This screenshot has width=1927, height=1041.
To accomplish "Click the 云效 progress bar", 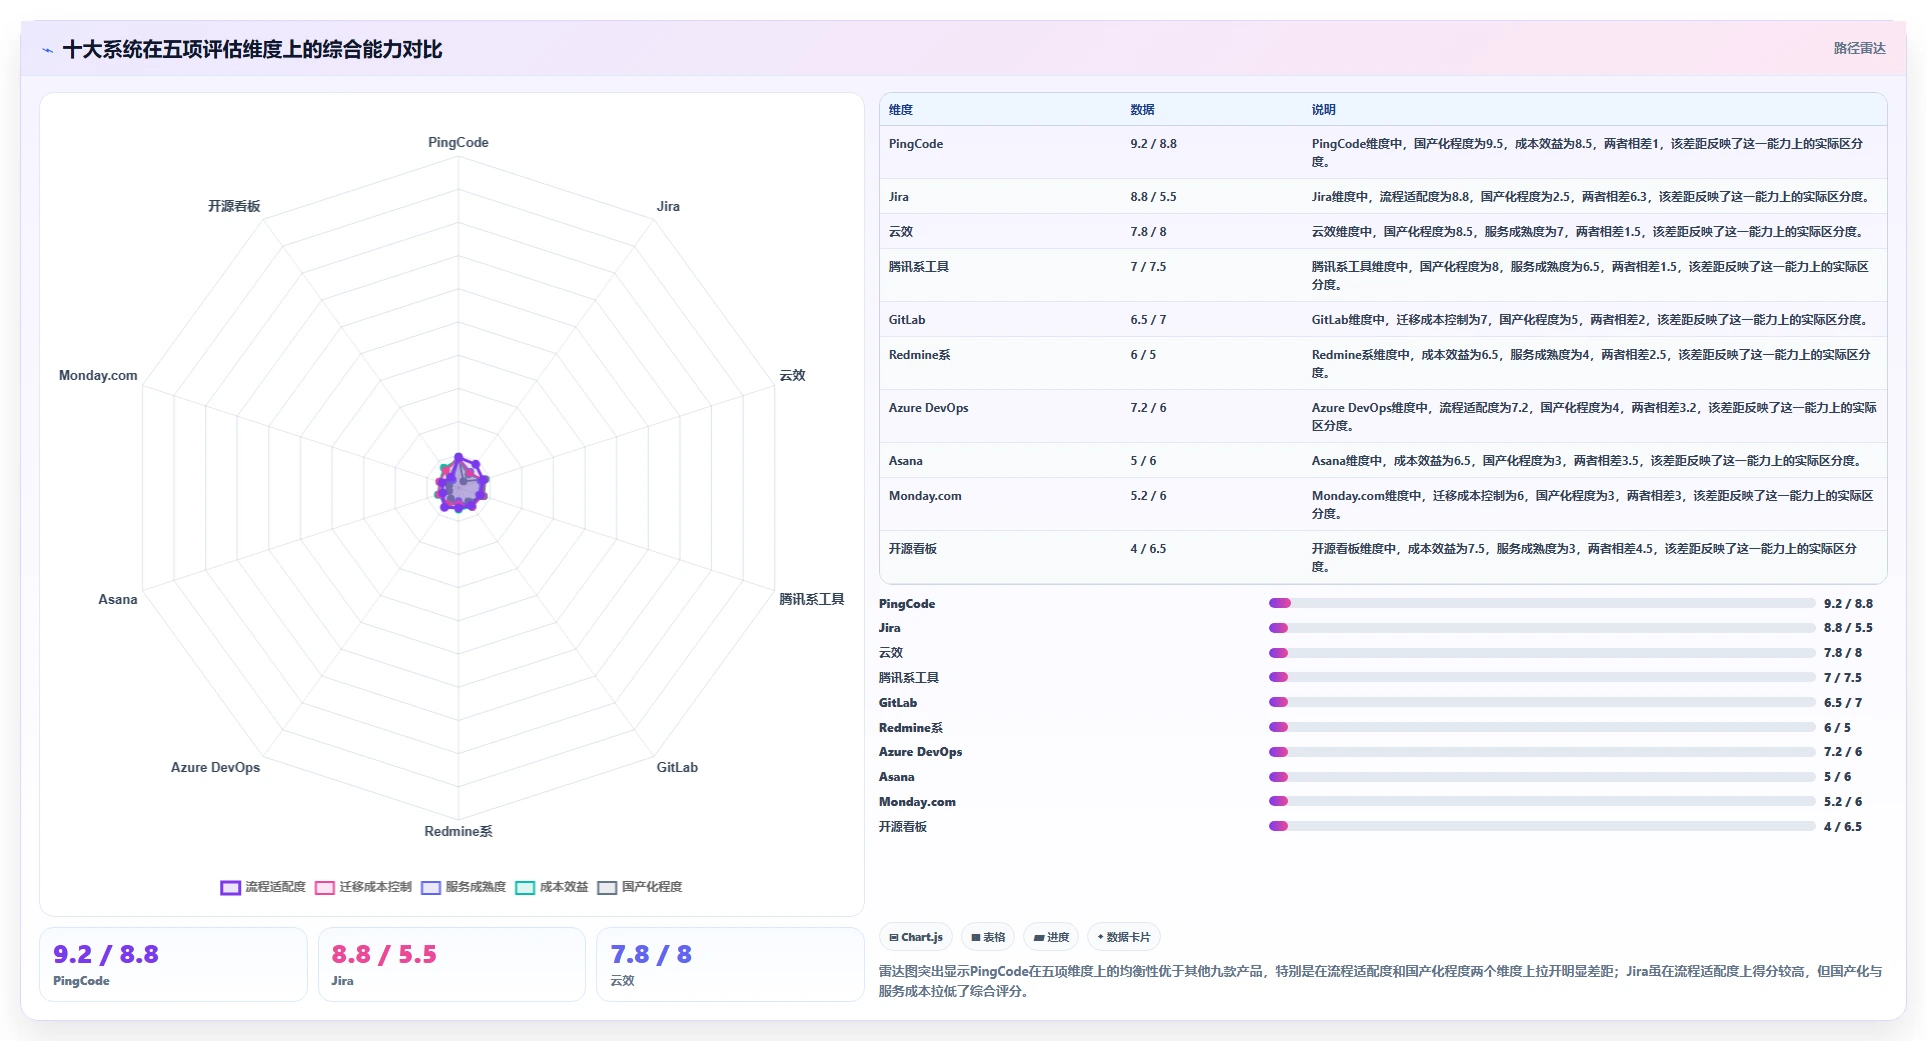I will [x=1542, y=653].
